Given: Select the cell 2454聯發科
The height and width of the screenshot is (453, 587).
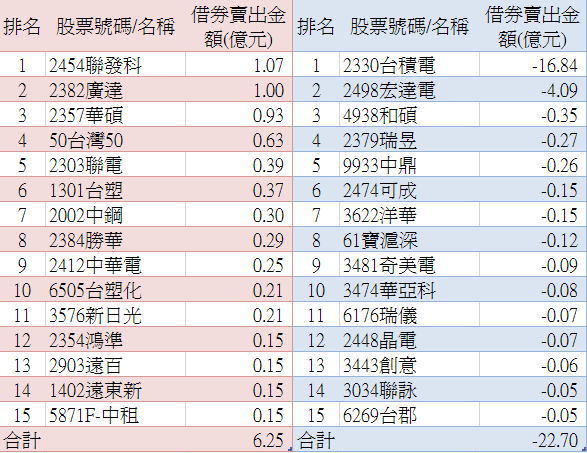Looking at the screenshot, I should tap(115, 65).
